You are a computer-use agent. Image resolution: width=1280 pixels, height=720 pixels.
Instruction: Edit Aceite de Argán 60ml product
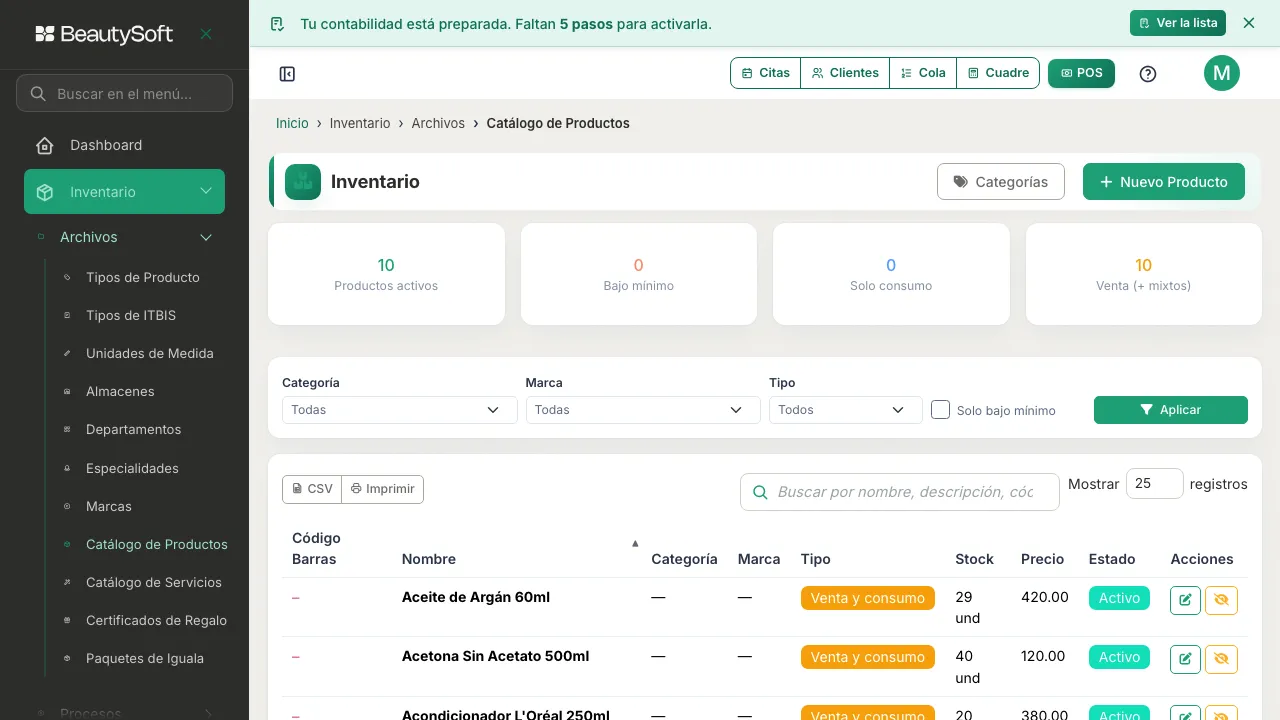coord(1185,600)
